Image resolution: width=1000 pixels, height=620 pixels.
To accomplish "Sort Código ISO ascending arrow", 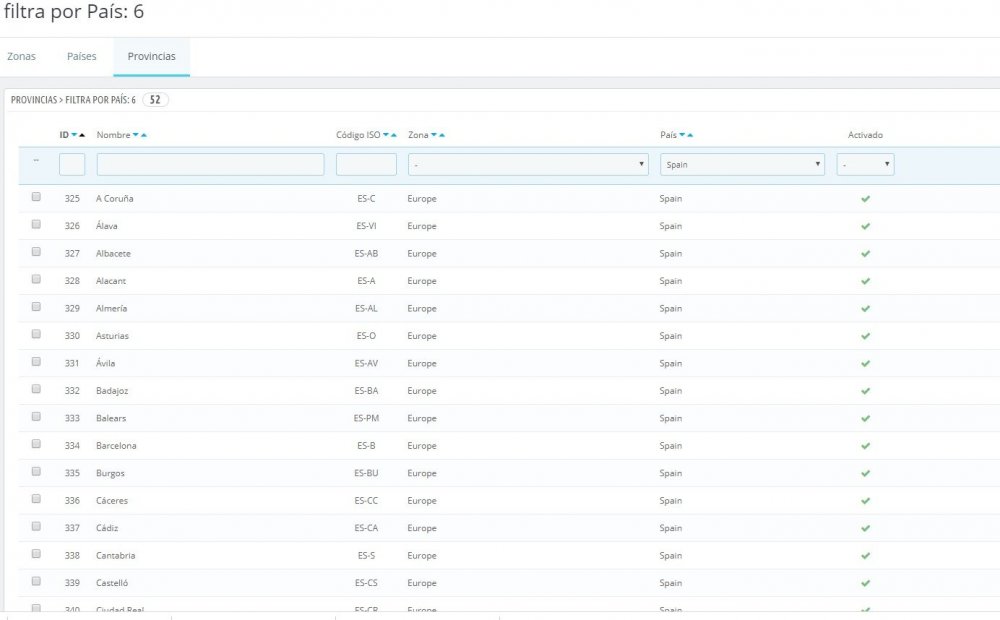I will click(393, 135).
